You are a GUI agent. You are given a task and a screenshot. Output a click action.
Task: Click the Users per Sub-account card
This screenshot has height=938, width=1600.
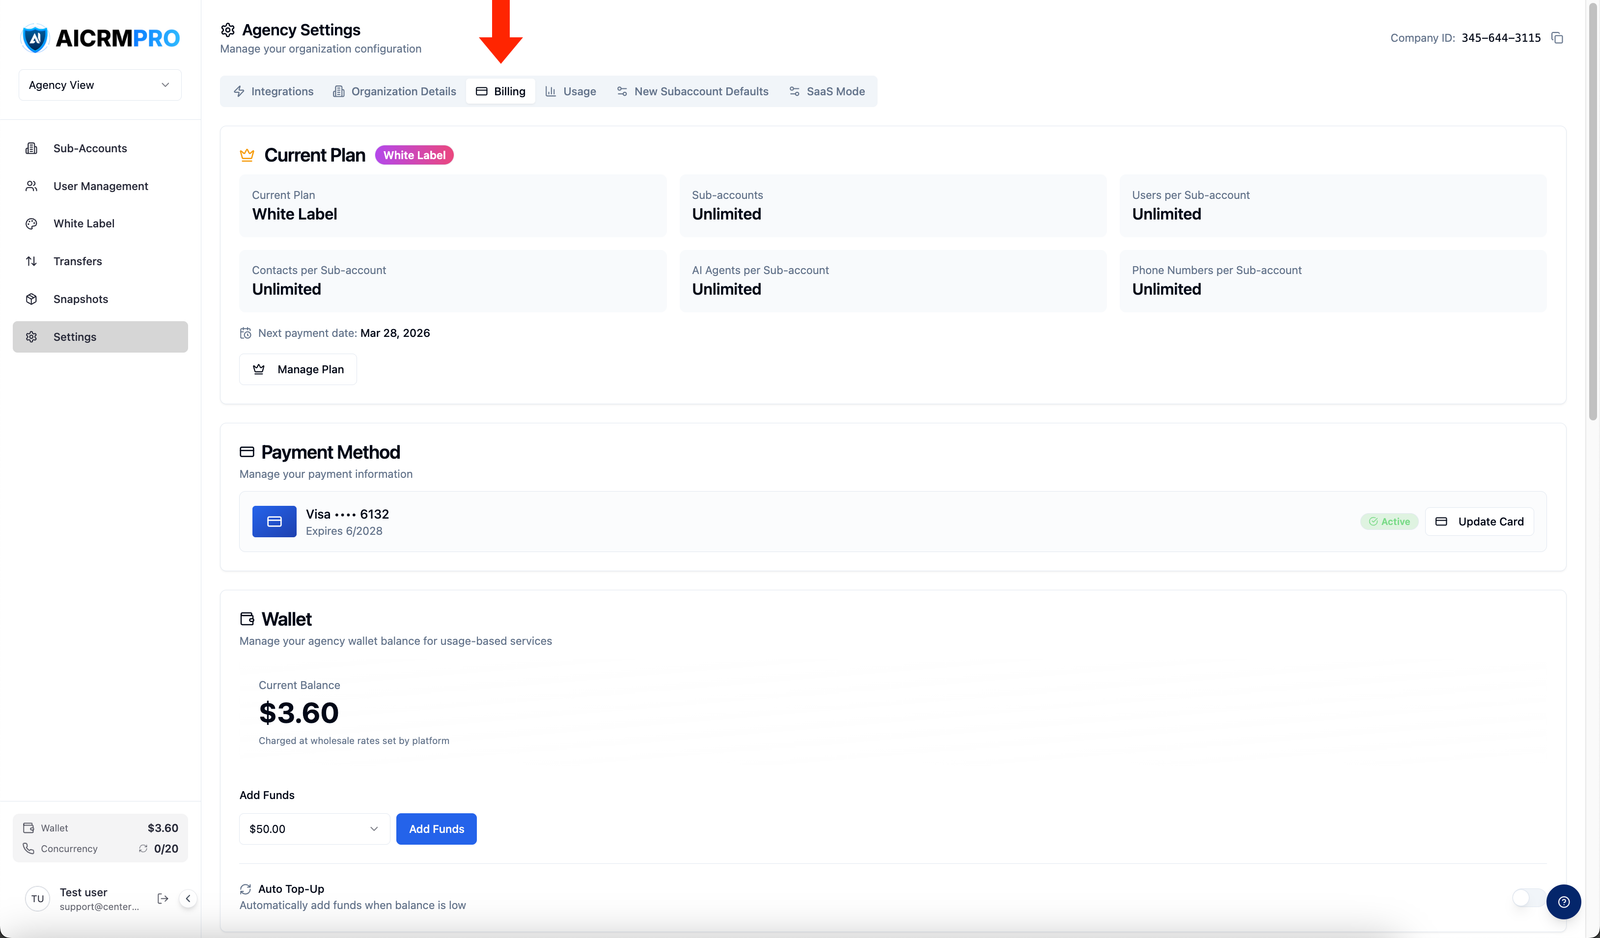1333,206
